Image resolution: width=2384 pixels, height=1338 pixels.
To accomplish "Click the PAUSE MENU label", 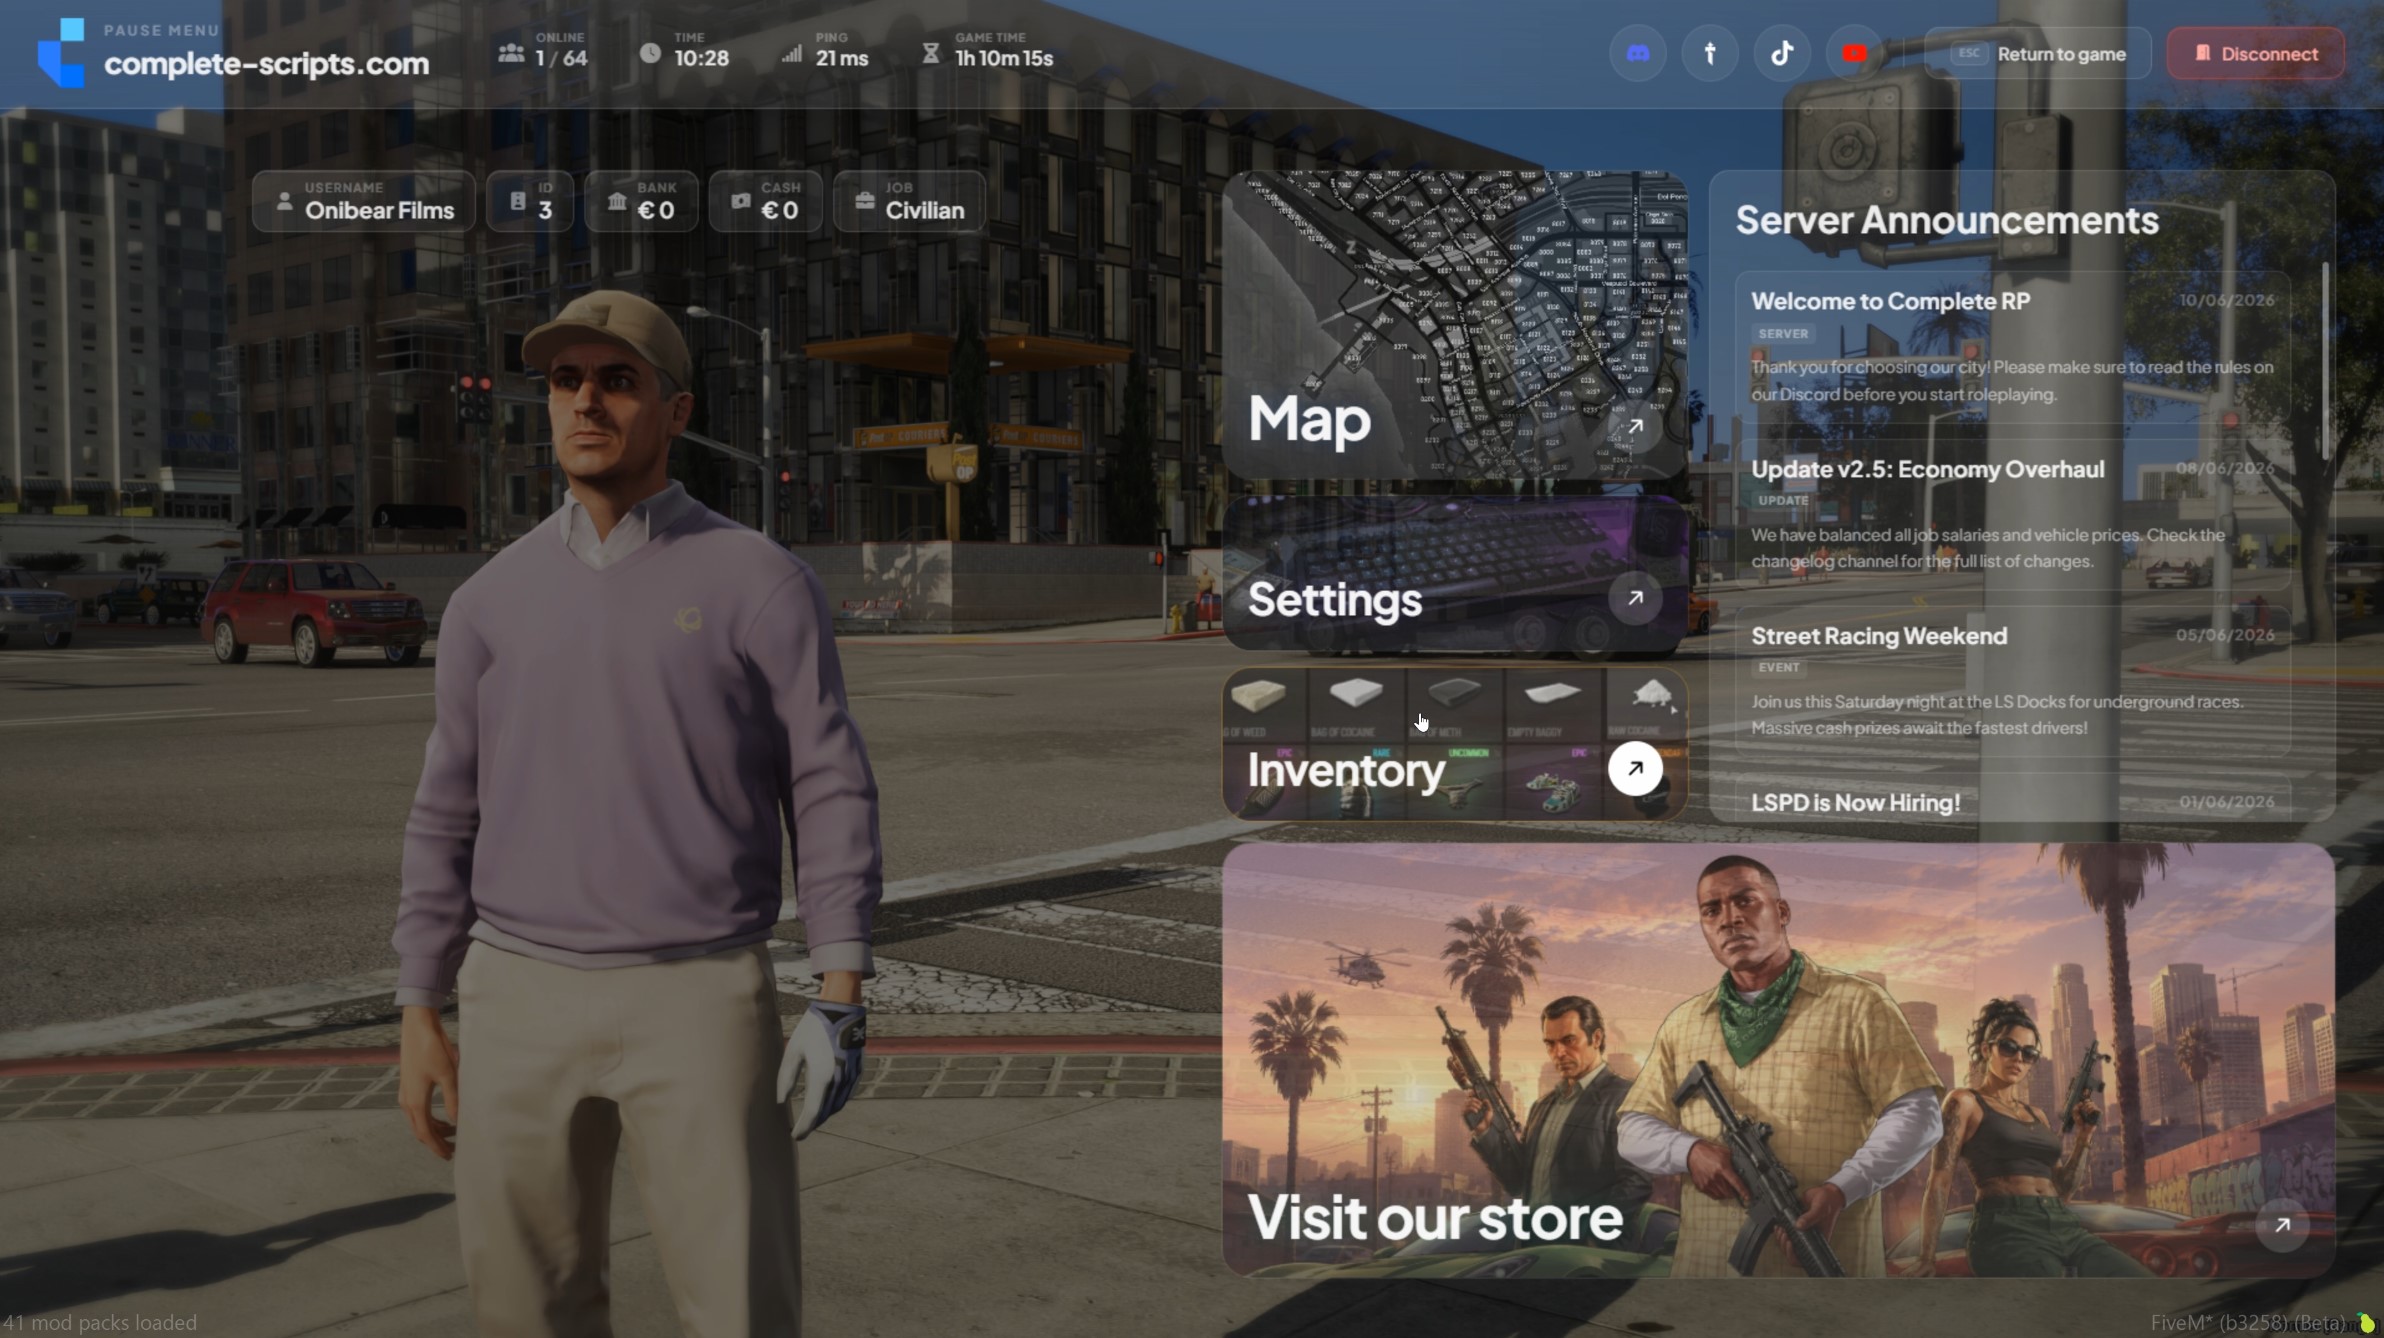I will click(161, 30).
